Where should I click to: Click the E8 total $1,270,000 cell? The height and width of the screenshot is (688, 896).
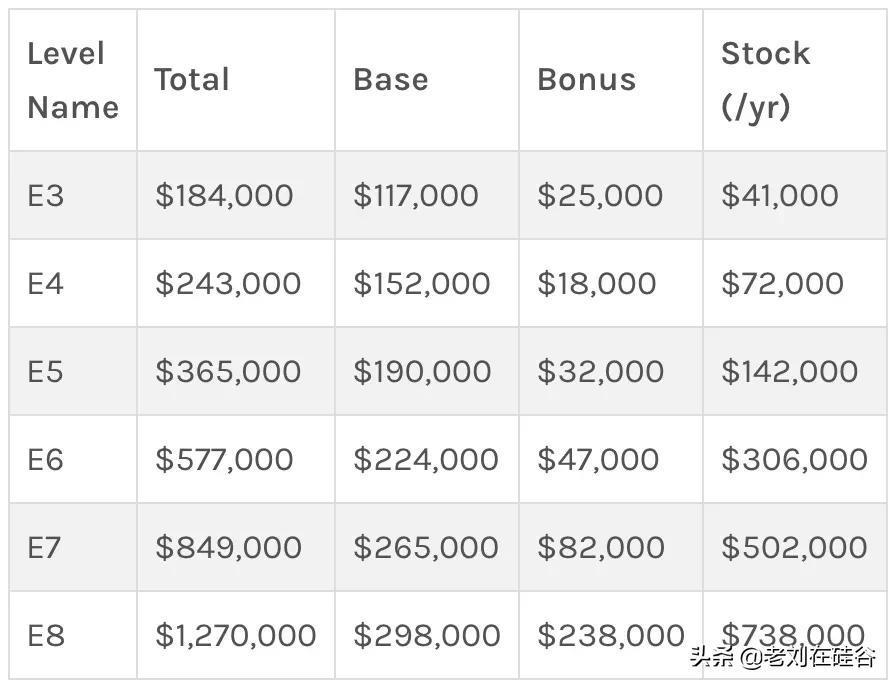point(236,635)
